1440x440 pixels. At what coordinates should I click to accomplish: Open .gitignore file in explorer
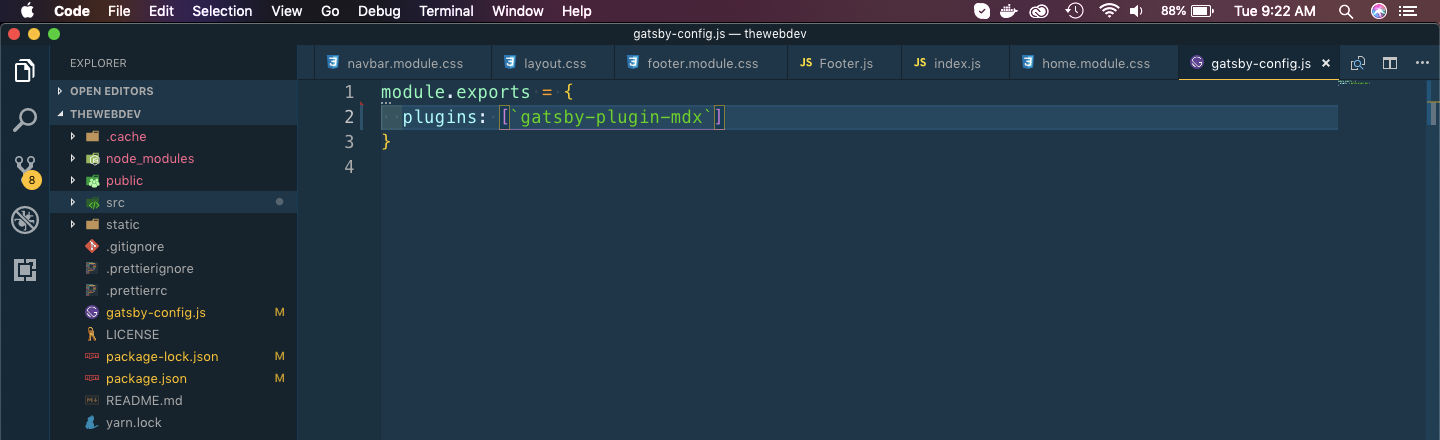point(173,246)
